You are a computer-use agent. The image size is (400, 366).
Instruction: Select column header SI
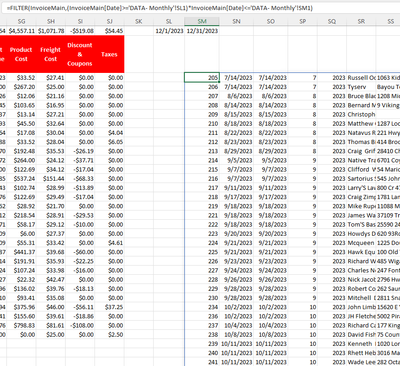coord(80,21)
